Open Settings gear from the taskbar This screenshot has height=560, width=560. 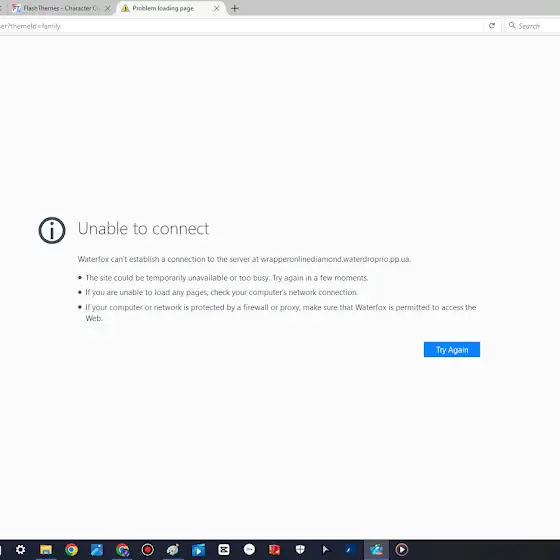pos(20,550)
